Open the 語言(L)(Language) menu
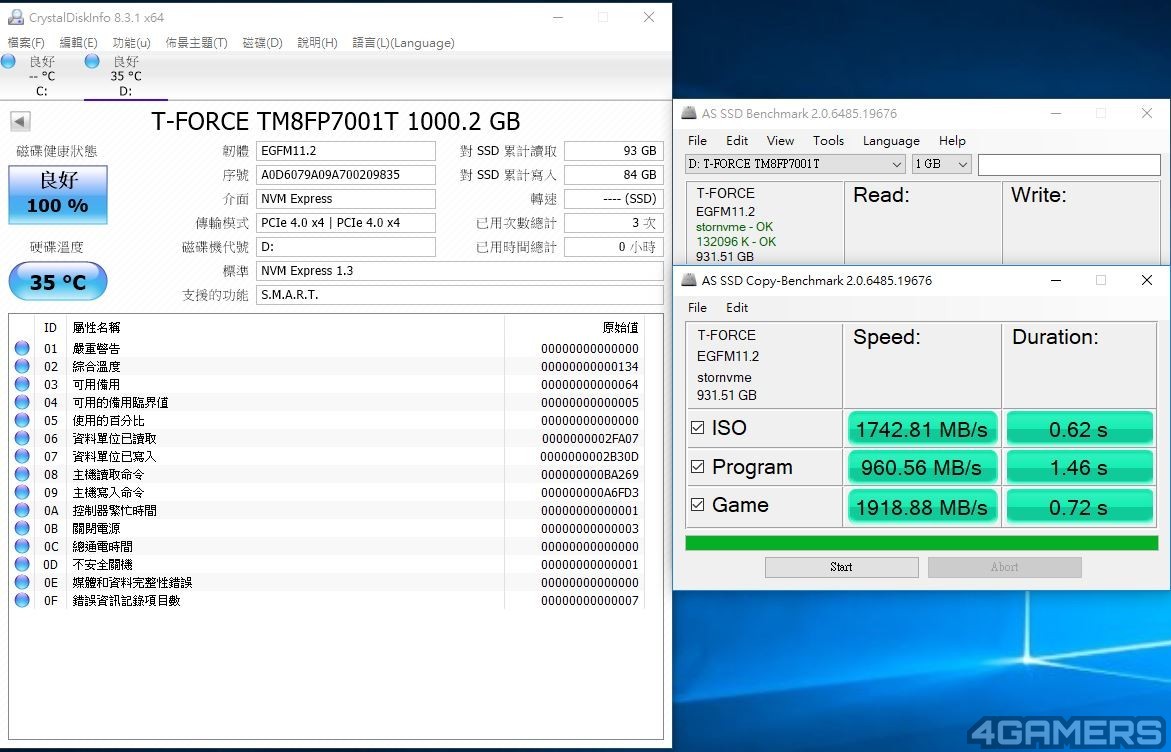This screenshot has height=752, width=1171. [x=403, y=43]
